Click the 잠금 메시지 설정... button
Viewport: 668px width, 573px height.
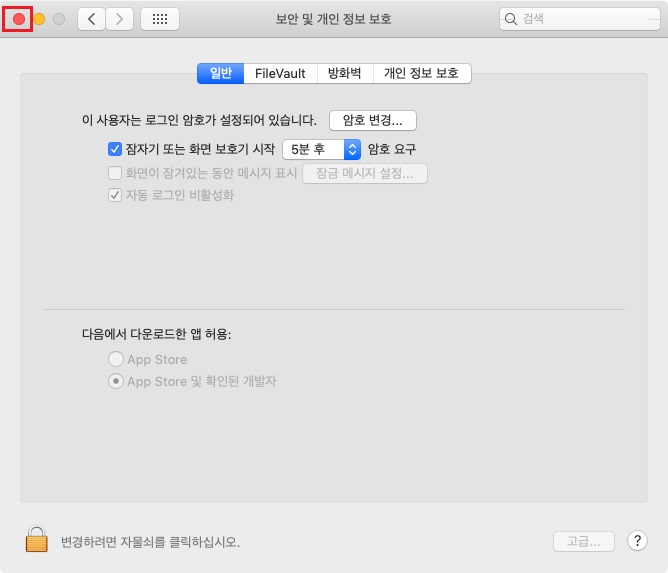(x=365, y=173)
